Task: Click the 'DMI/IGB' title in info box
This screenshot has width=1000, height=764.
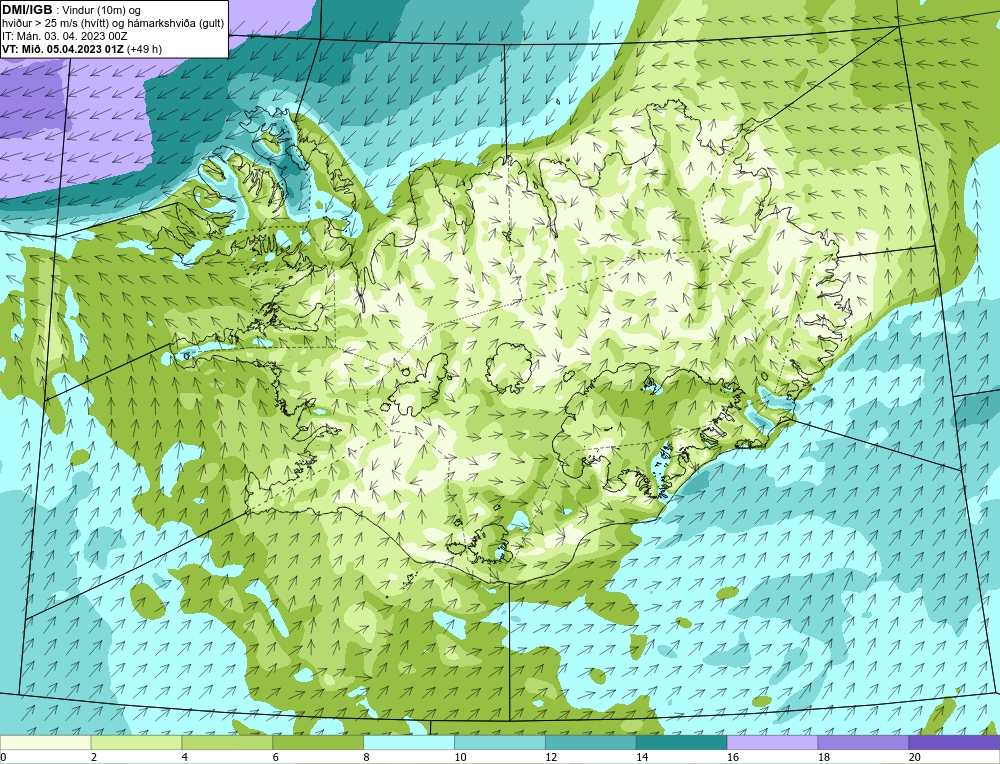Action: tap(27, 10)
